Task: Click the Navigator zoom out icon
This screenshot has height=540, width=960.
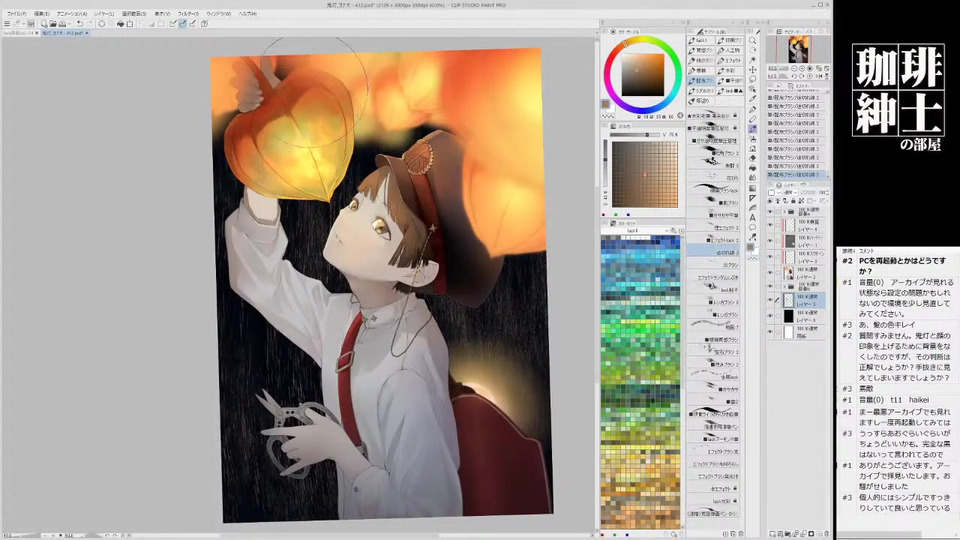Action: point(794,69)
